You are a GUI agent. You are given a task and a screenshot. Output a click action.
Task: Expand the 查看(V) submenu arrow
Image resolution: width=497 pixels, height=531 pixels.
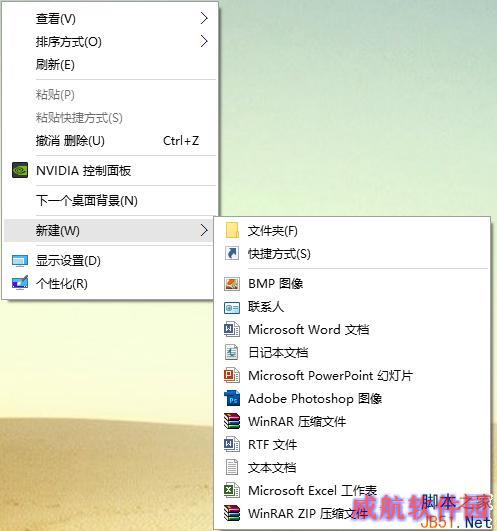(204, 18)
